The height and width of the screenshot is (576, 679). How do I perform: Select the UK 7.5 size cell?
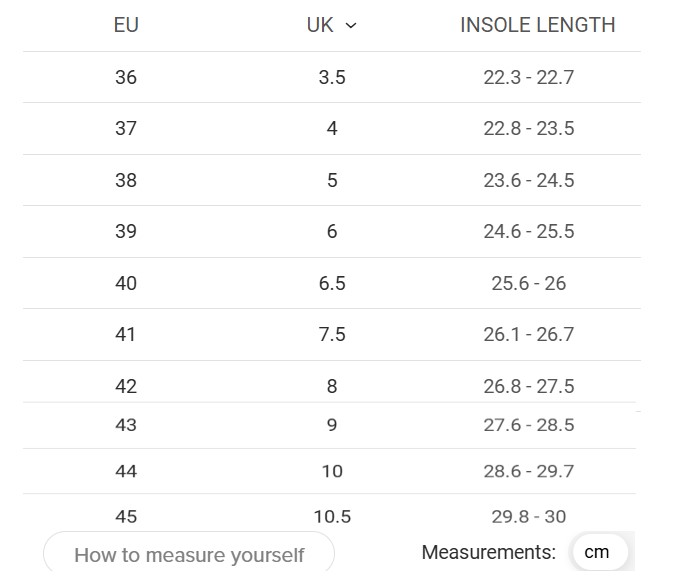[x=332, y=334]
